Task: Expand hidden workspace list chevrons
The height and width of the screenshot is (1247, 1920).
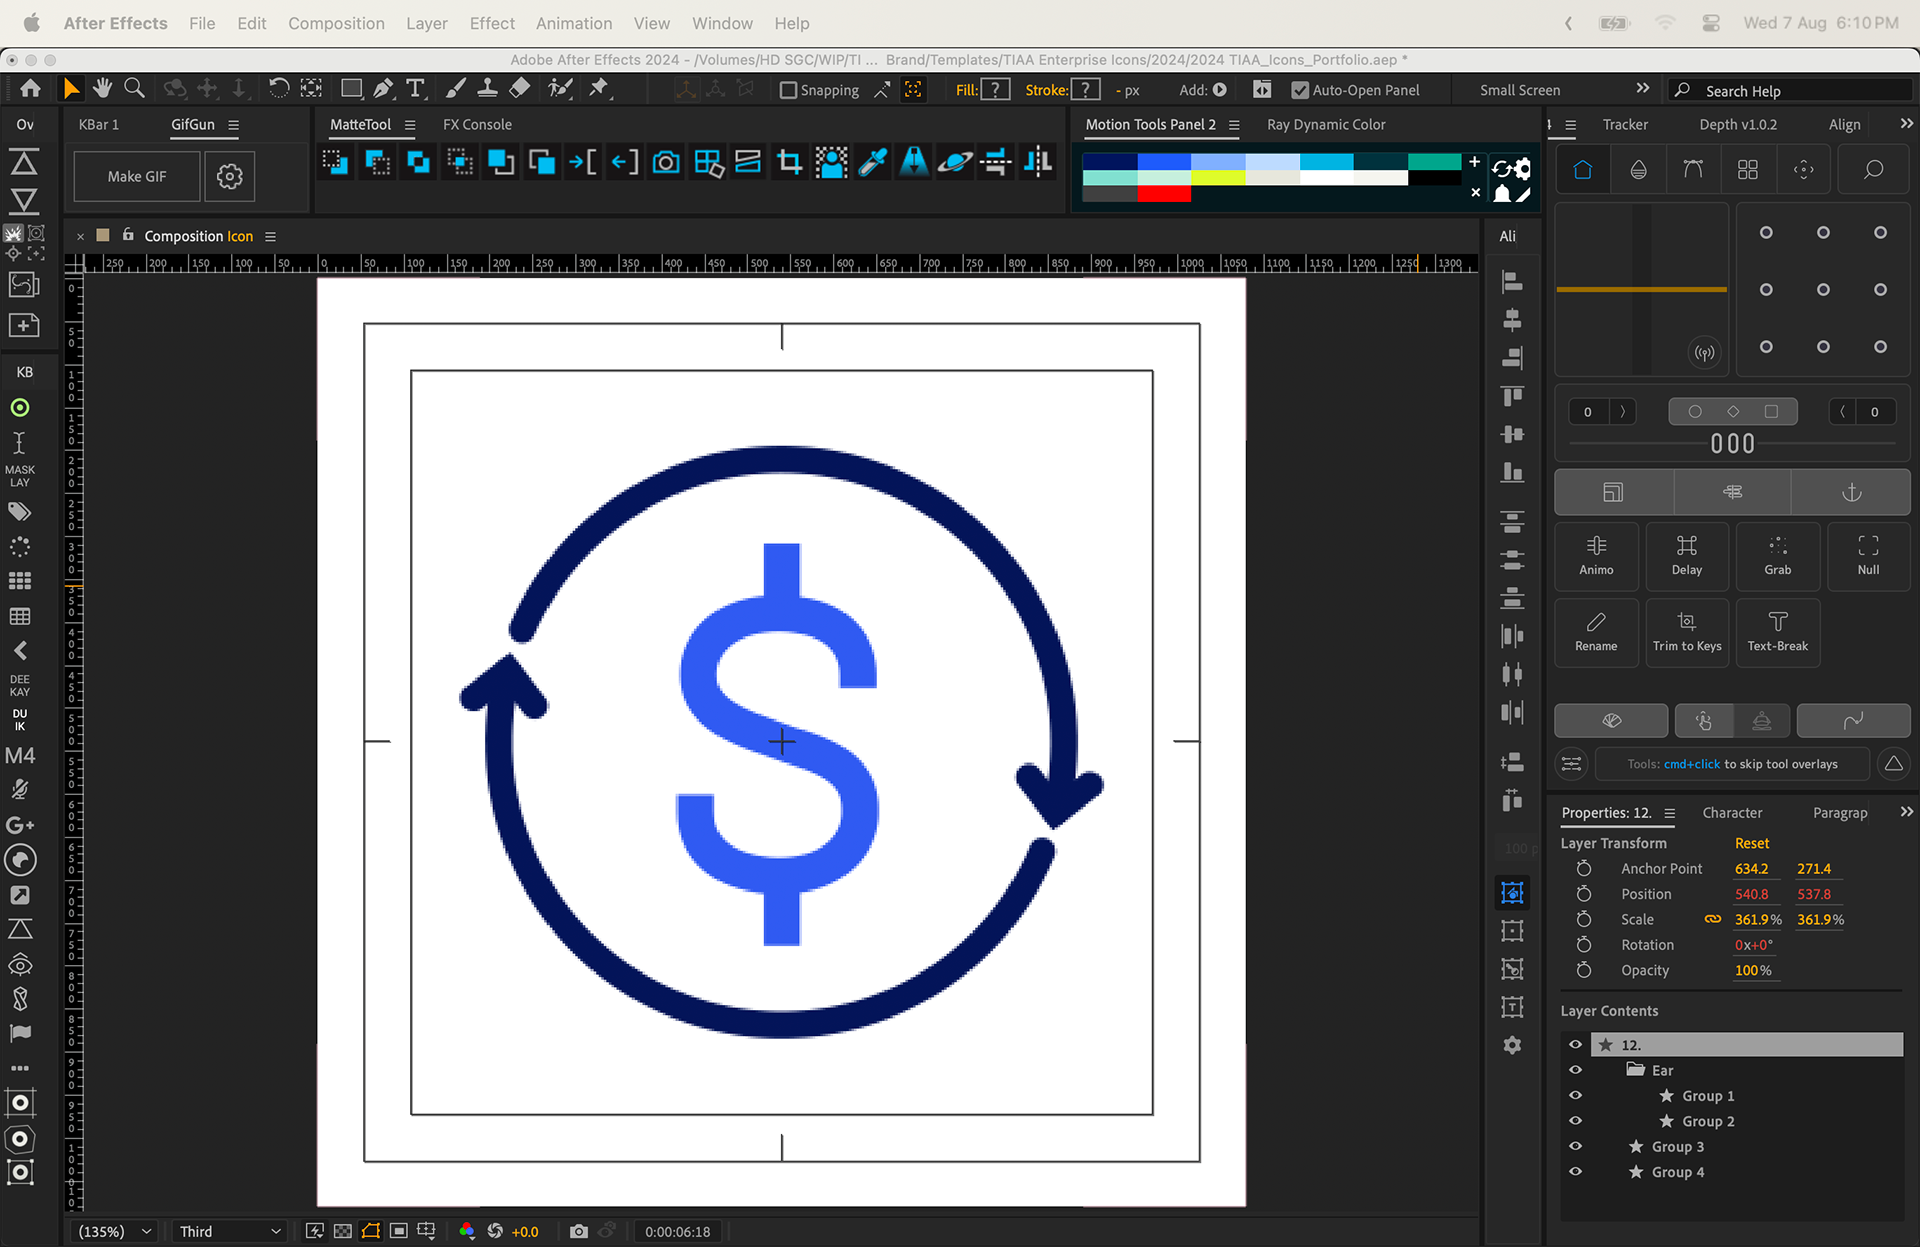Action: 1642,89
